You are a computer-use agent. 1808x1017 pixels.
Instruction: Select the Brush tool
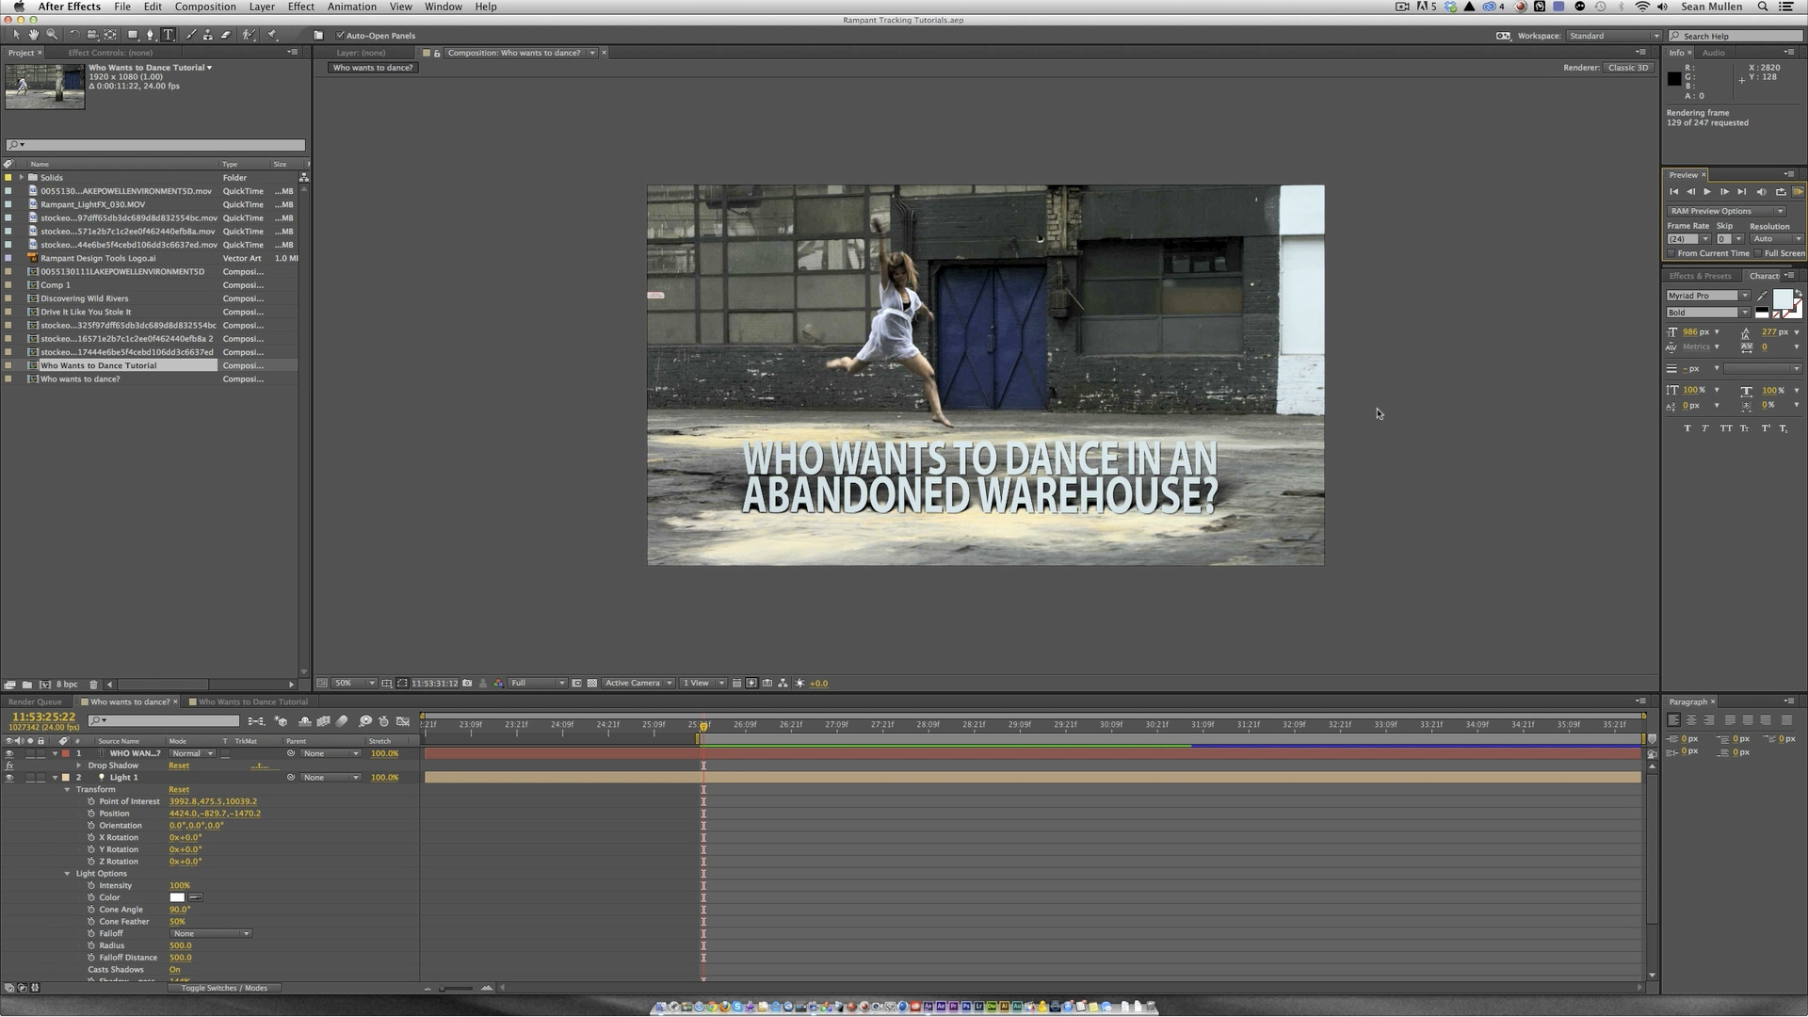191,35
